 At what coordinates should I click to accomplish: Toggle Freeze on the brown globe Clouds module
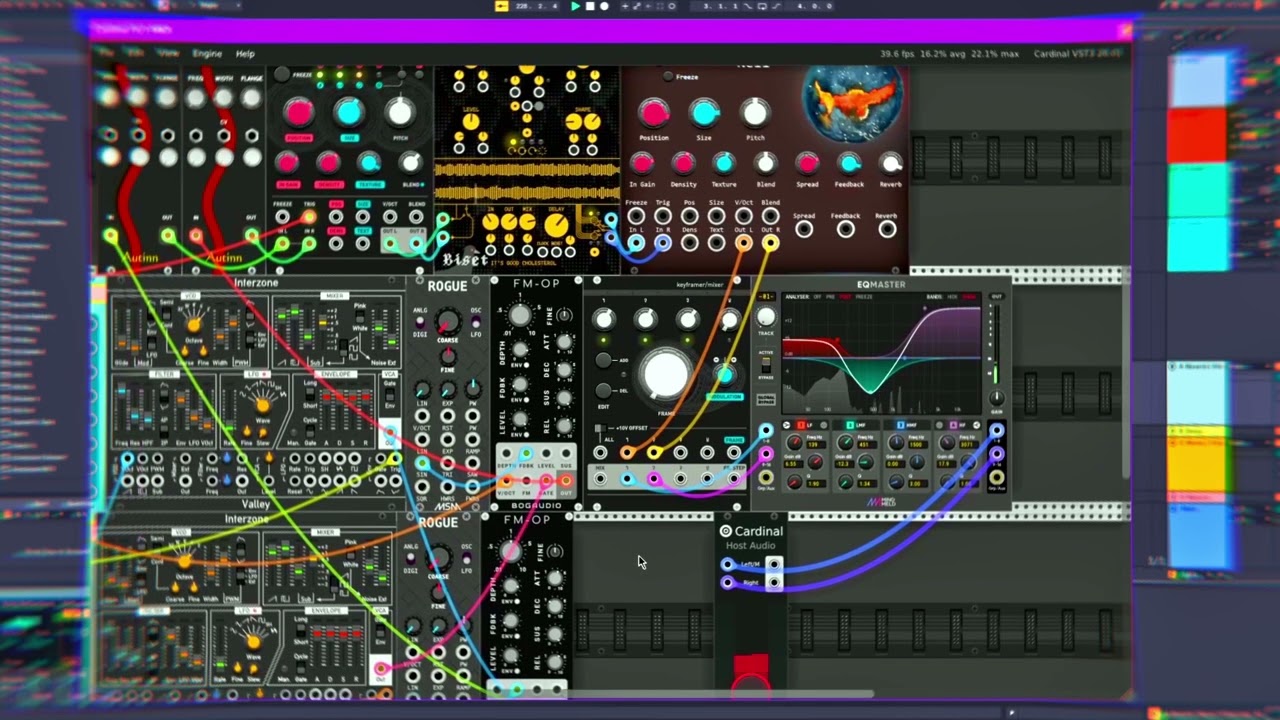click(668, 77)
